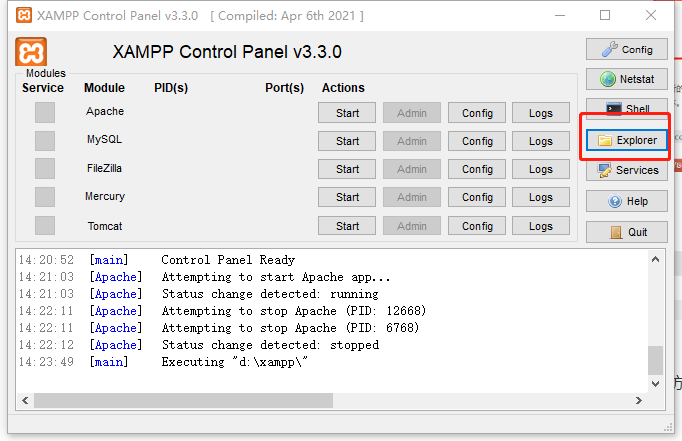Click the Mercury module name
This screenshot has width=682, height=441.
point(105,196)
